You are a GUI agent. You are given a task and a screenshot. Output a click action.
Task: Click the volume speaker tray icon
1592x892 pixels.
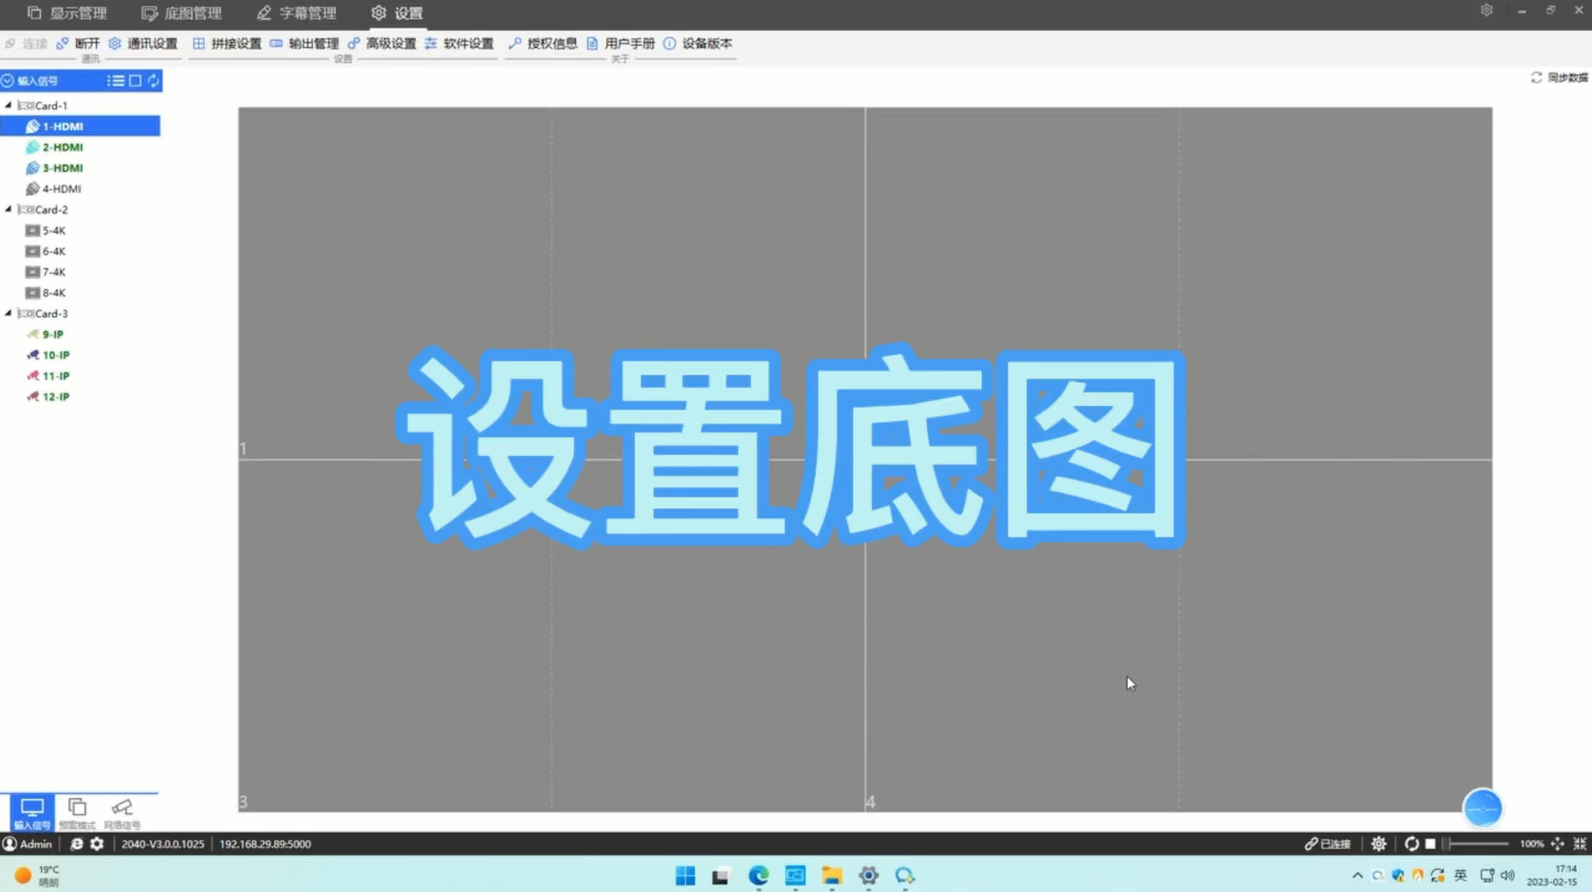1507,876
